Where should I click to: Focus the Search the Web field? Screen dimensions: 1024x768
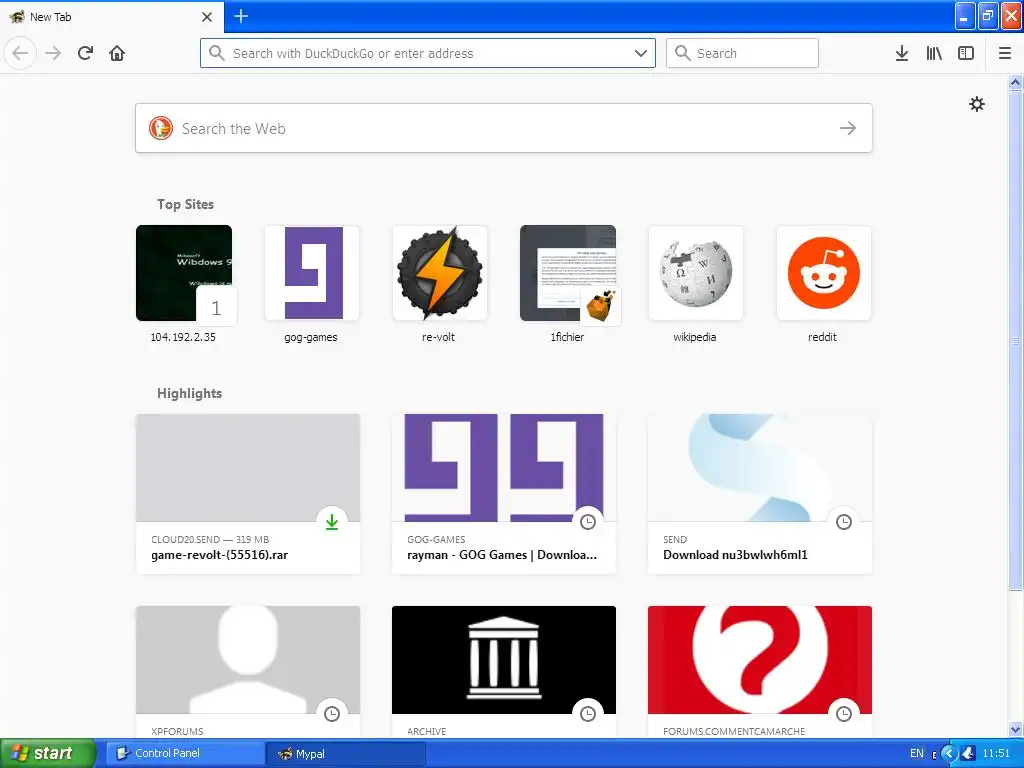pos(504,128)
